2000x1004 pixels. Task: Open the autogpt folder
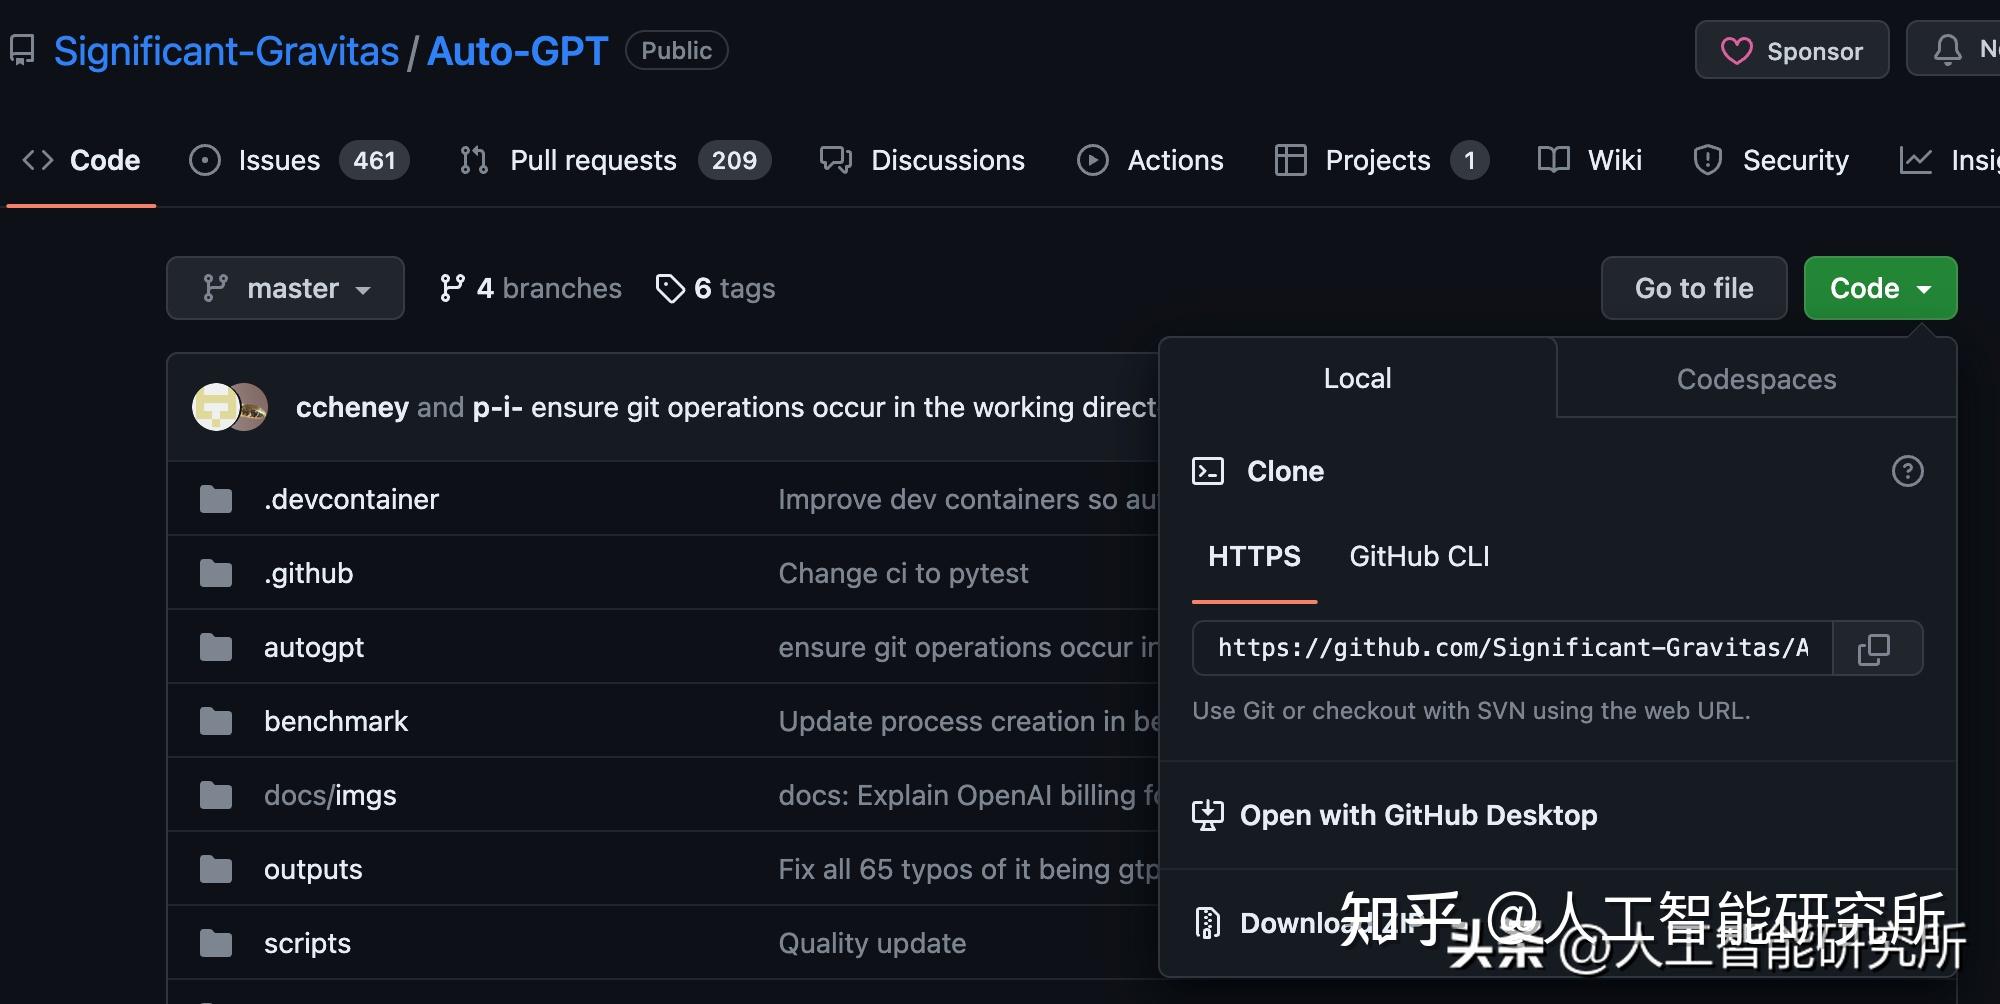click(314, 647)
